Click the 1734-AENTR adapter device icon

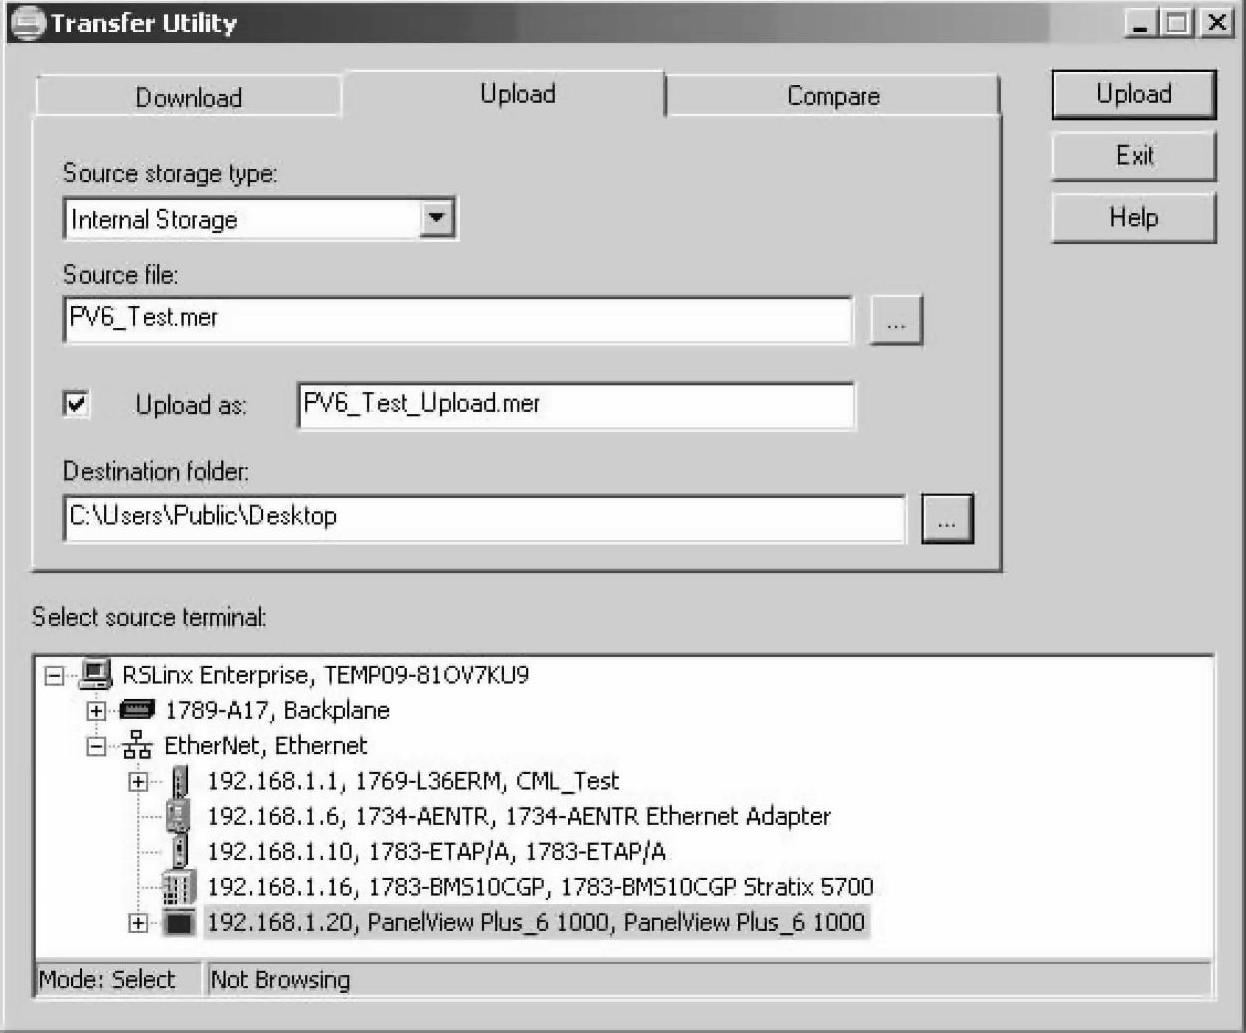(x=178, y=816)
